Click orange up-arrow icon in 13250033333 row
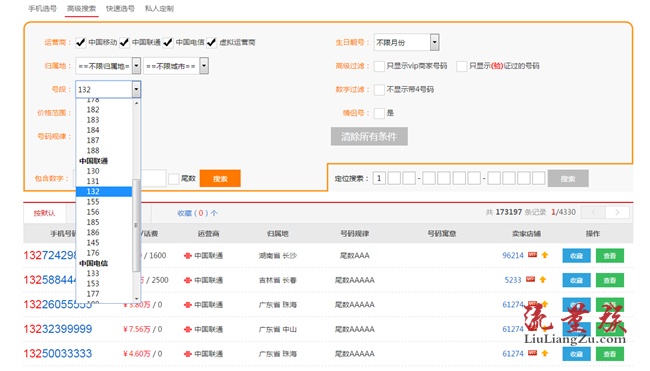Screen dimensions: 650x371 pos(545,354)
